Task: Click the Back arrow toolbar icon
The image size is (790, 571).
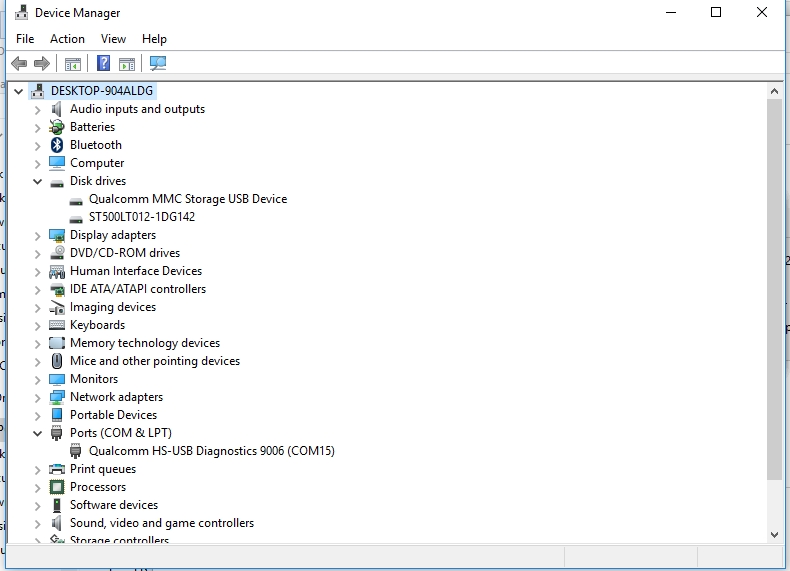Action: pos(19,64)
